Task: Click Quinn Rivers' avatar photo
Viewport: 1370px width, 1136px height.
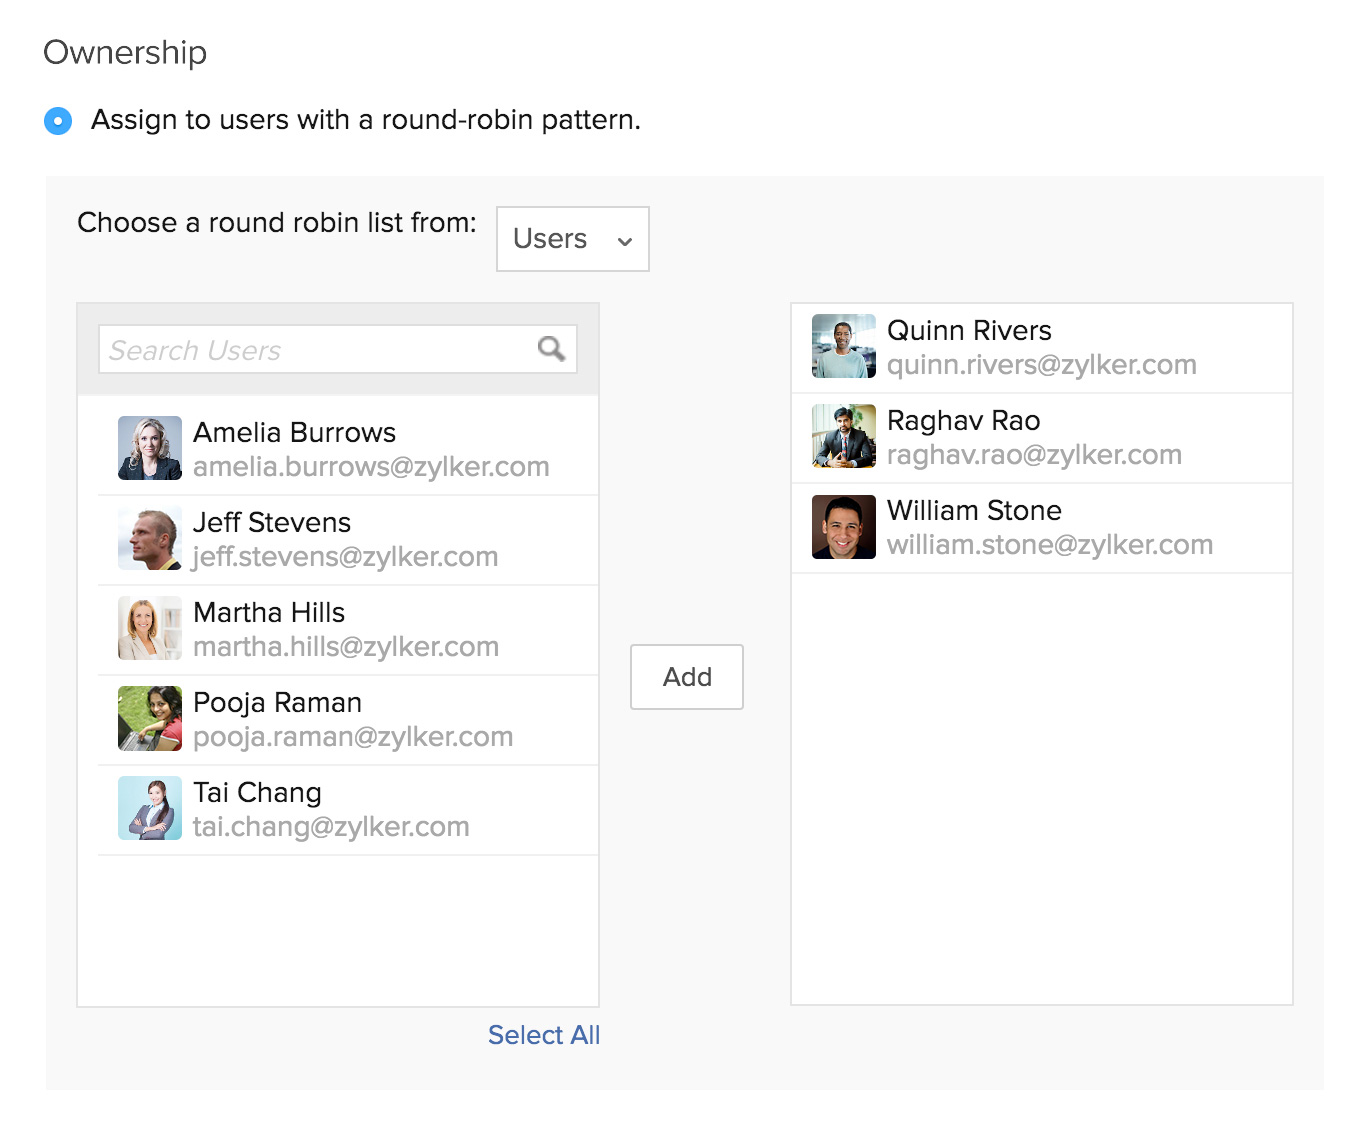Action: tap(843, 346)
